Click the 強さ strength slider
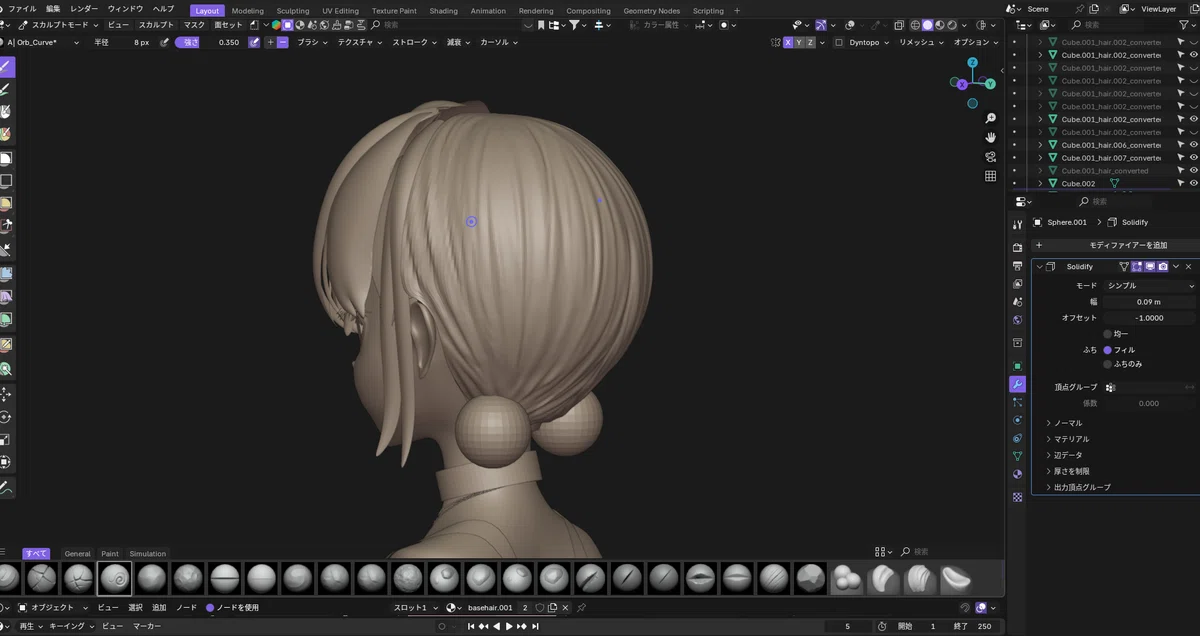This screenshot has width=1200, height=636. pos(209,42)
